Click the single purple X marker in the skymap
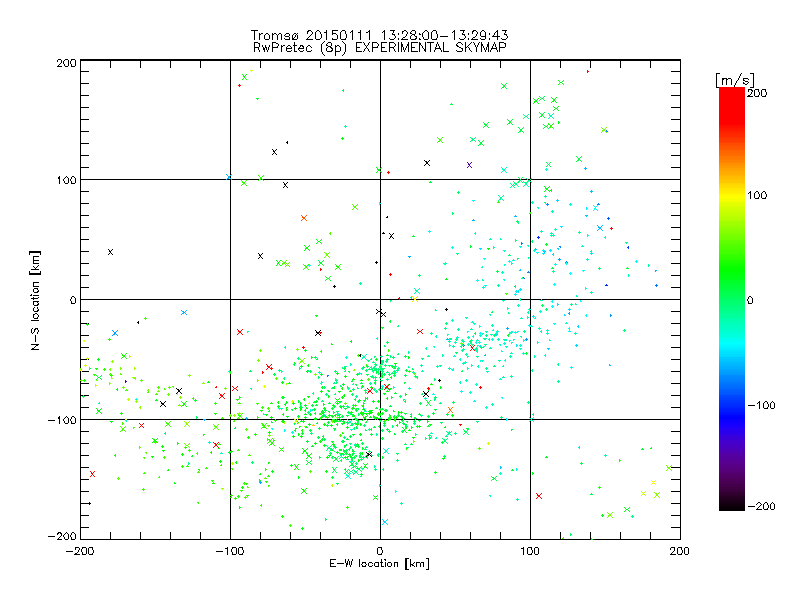The image size is (800, 600). coord(469,165)
